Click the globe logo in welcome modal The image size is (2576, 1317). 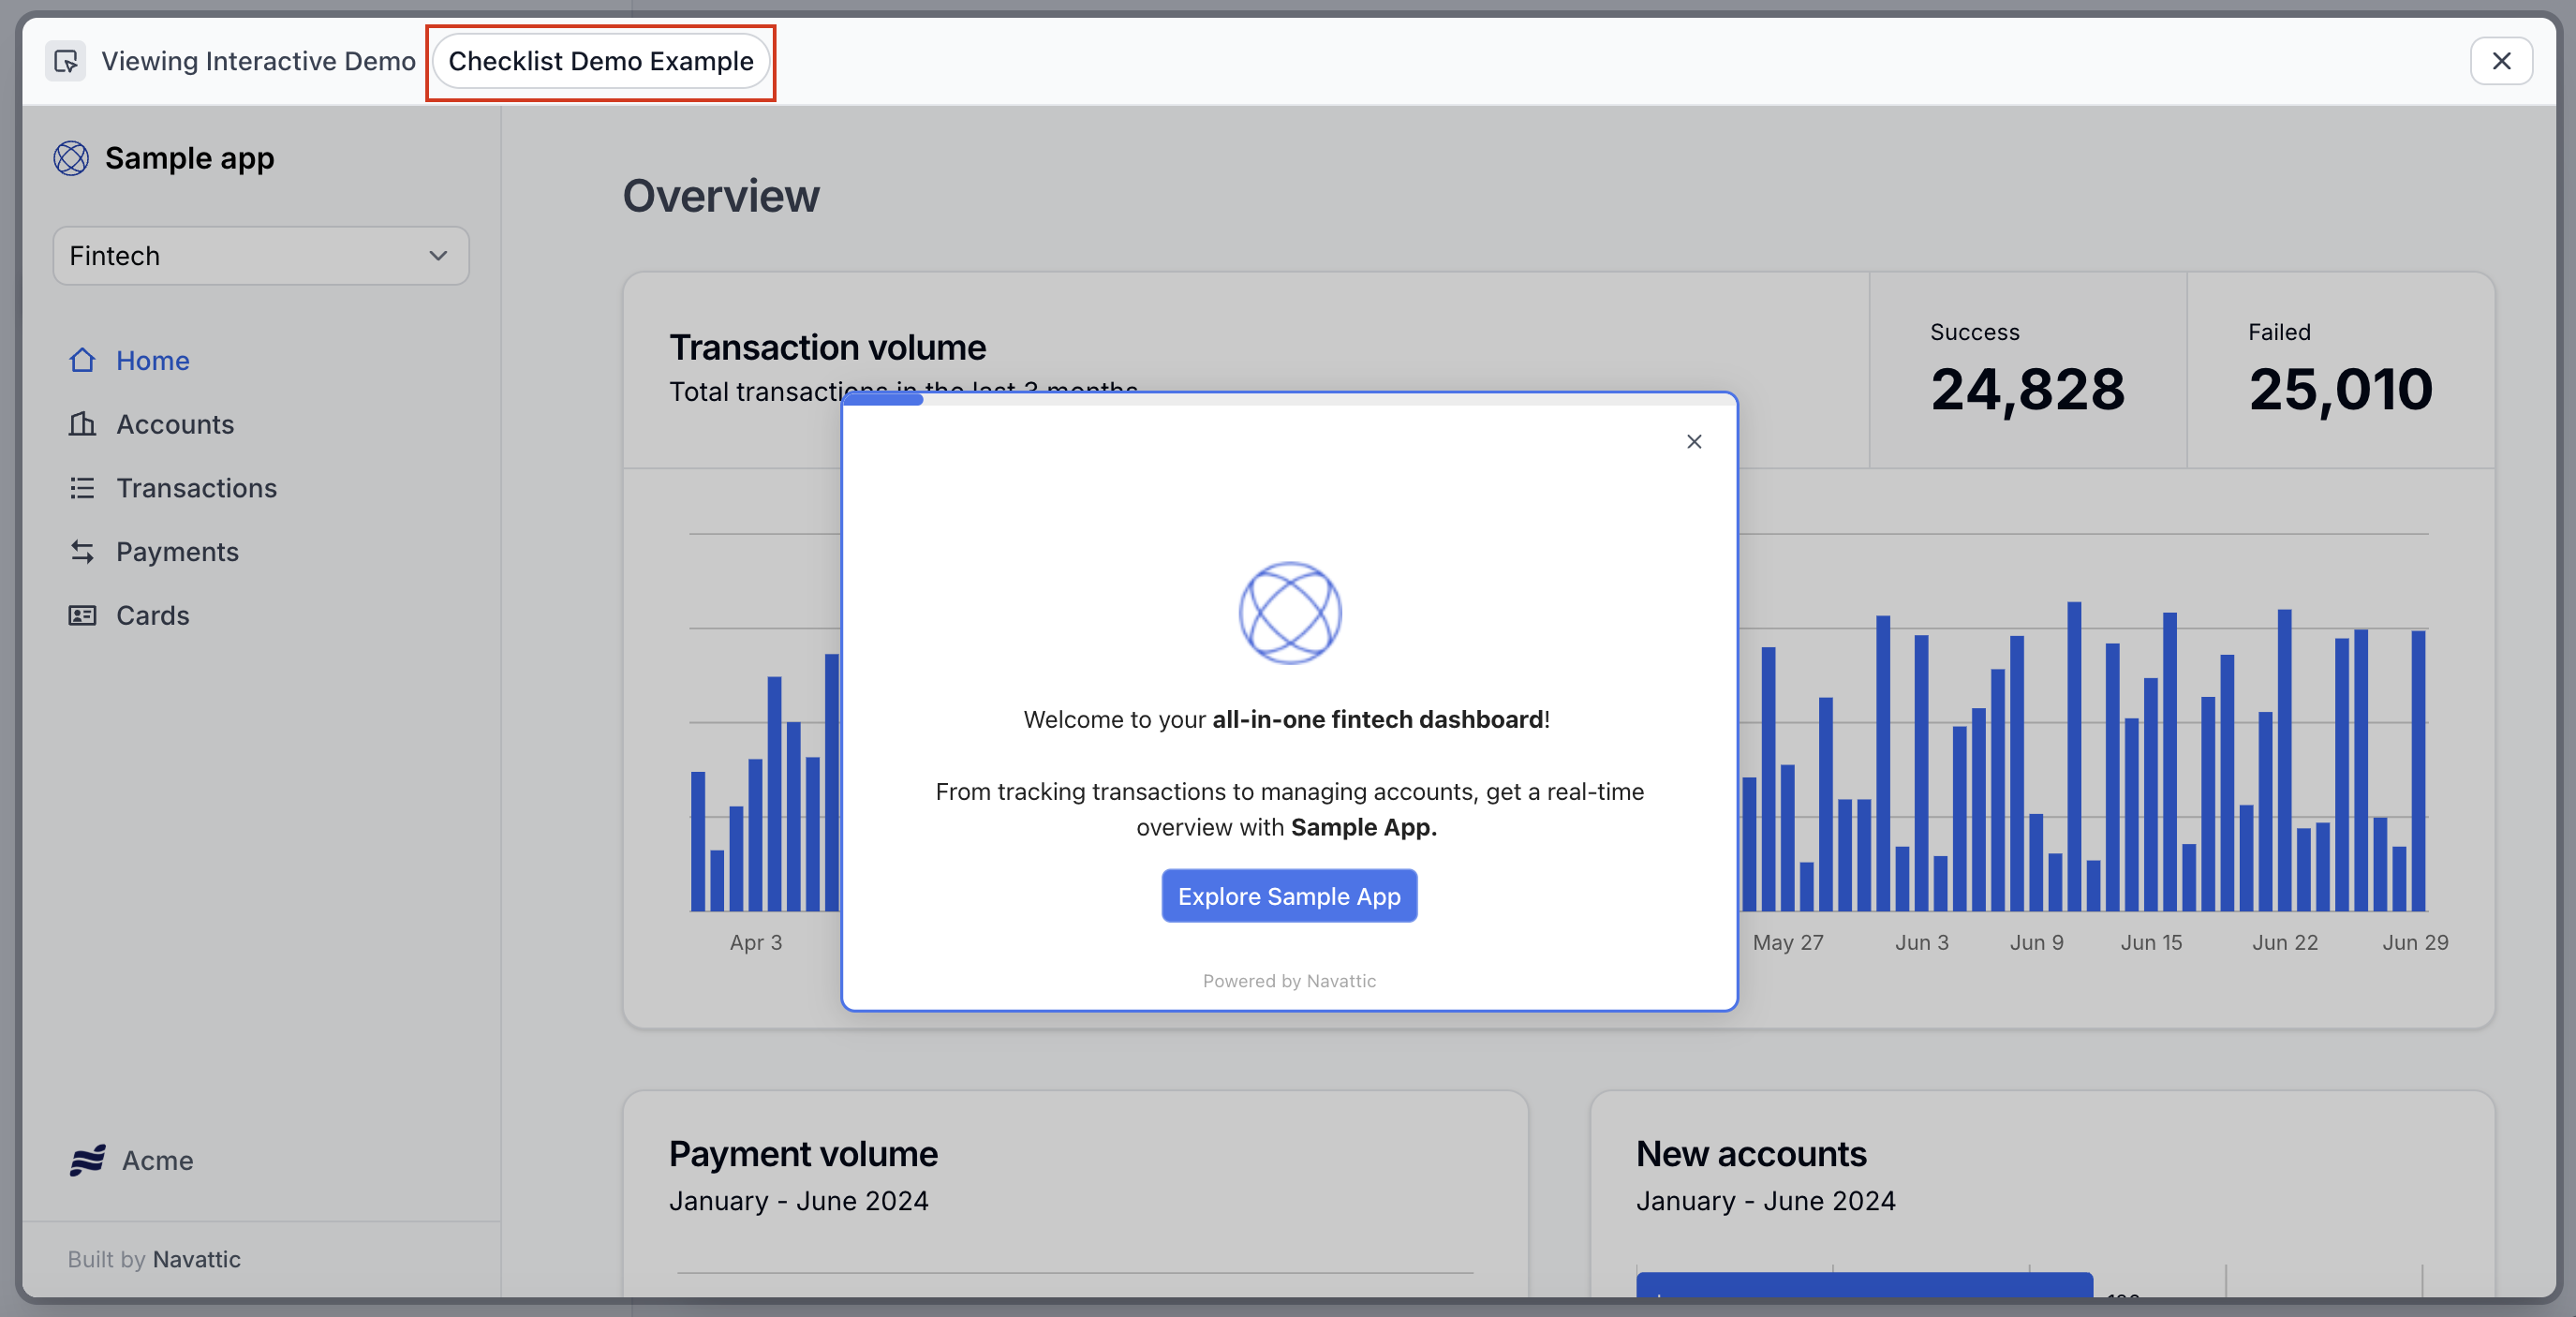coord(1289,612)
